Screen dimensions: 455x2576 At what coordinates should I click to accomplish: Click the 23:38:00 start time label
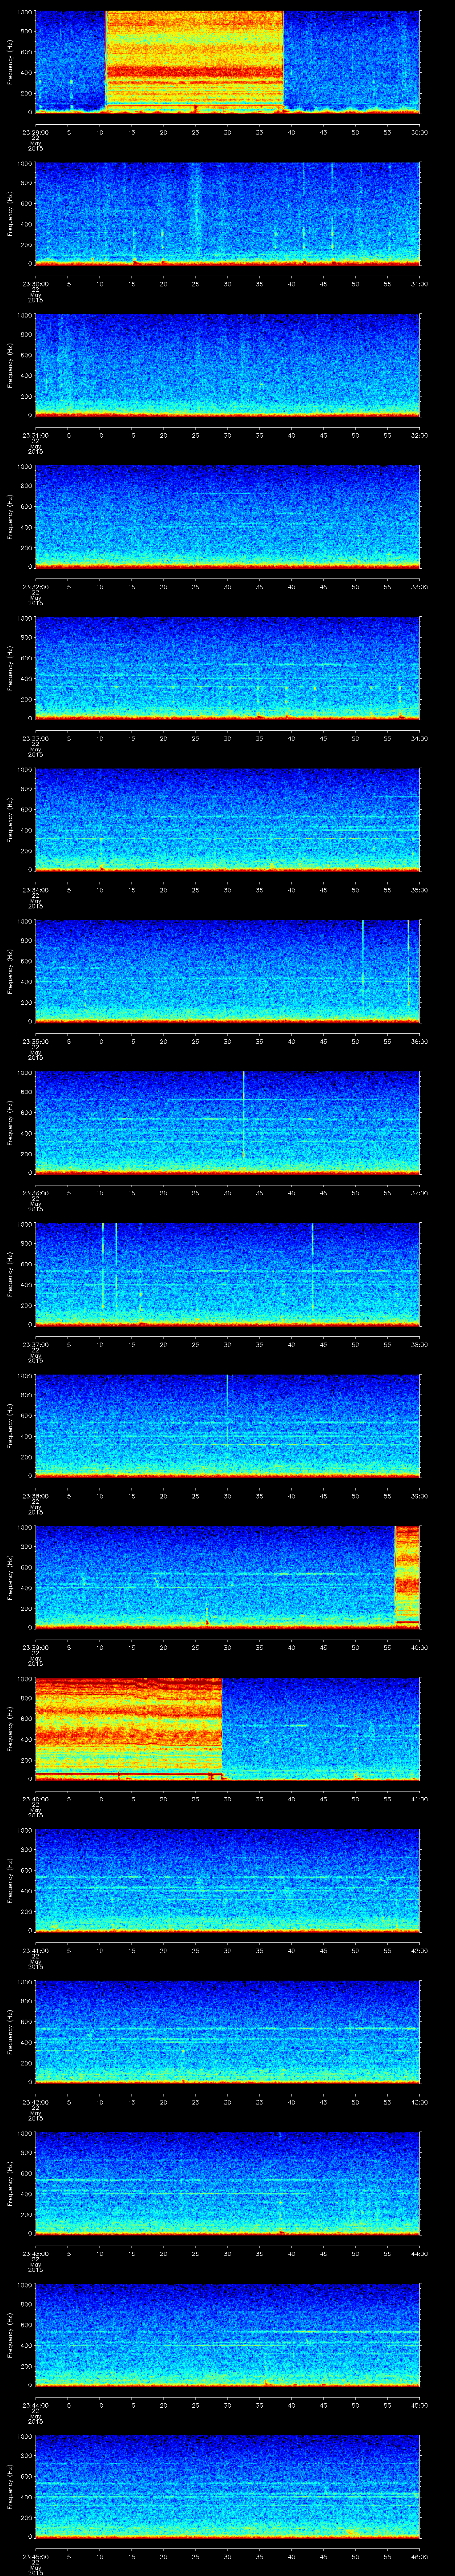click(x=35, y=1496)
